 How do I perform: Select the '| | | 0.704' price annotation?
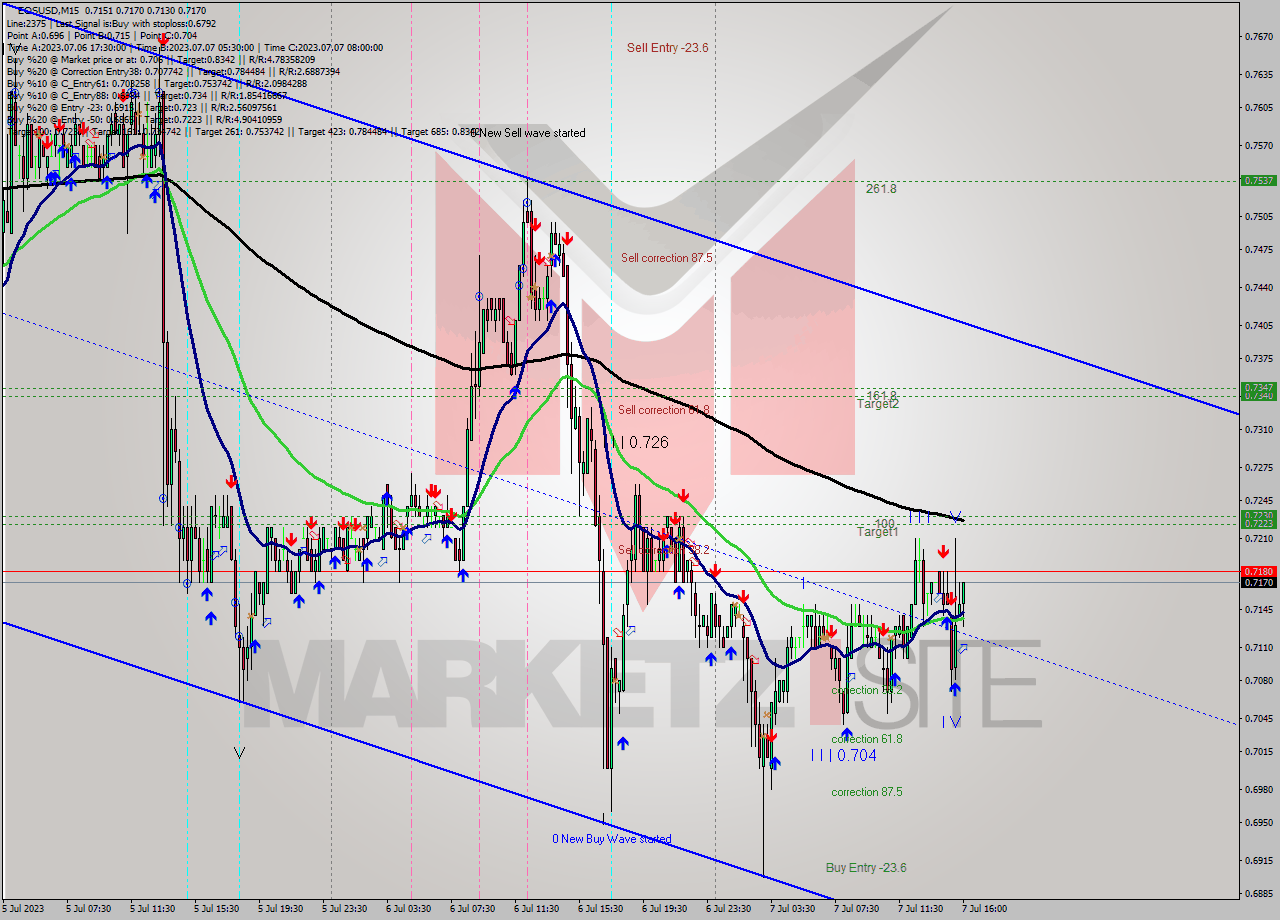click(844, 756)
